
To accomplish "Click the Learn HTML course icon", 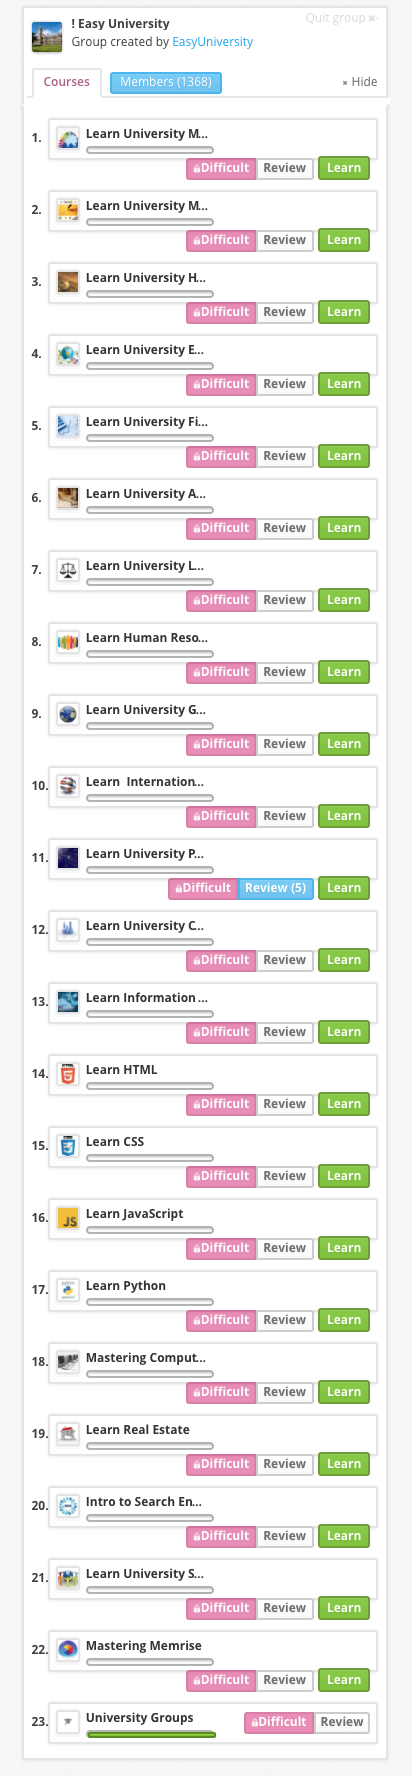I will (x=68, y=1074).
